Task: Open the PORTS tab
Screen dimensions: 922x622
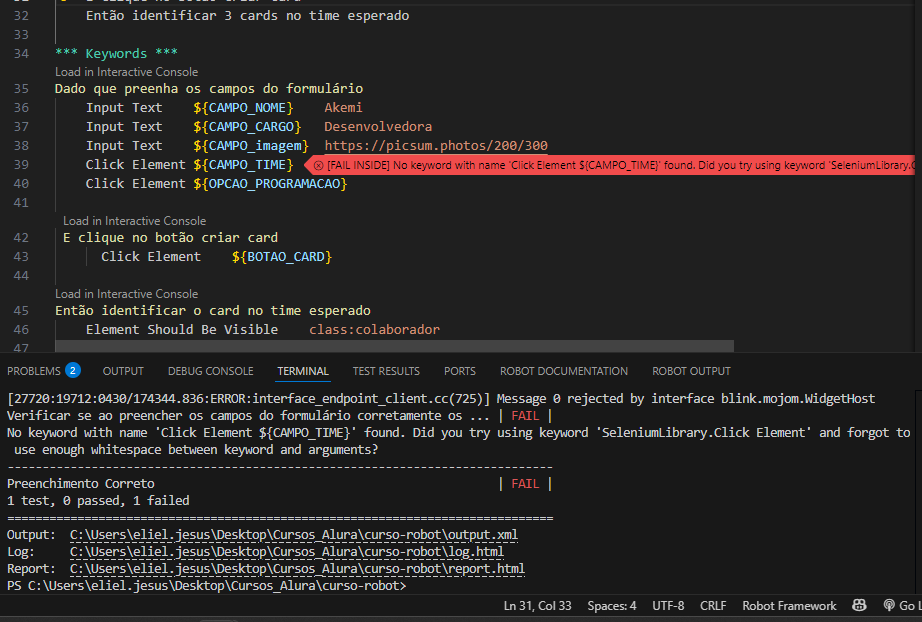Action: pyautogui.click(x=459, y=371)
